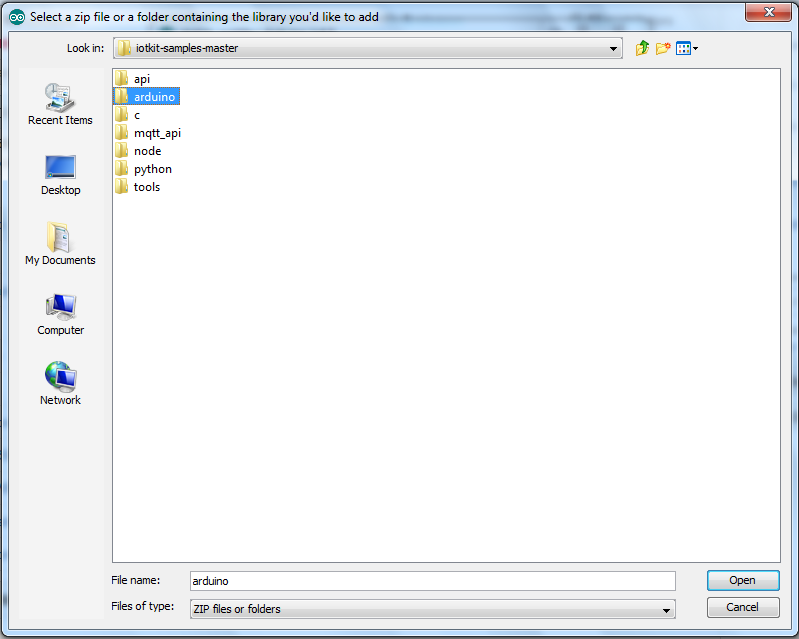Click the Open button

743,580
